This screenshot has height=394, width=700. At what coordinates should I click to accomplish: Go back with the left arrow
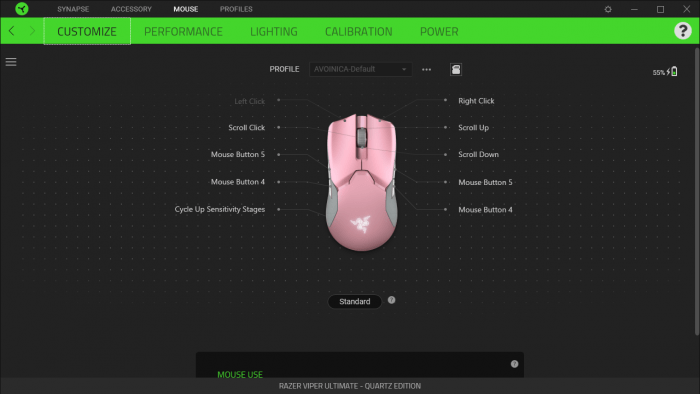[x=12, y=31]
